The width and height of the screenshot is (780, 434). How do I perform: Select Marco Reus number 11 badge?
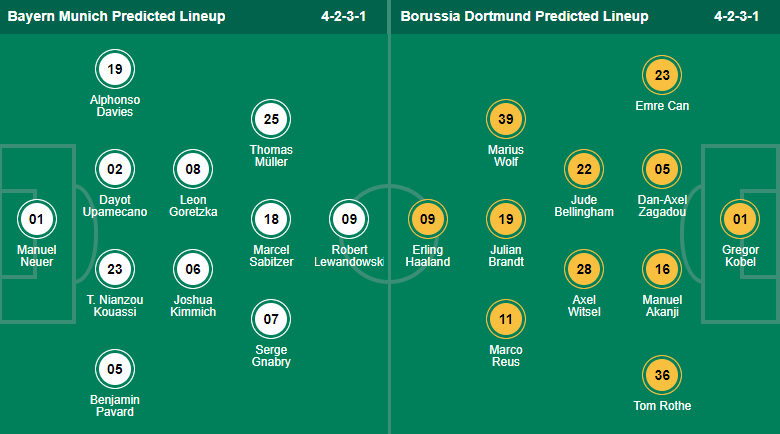[506, 319]
